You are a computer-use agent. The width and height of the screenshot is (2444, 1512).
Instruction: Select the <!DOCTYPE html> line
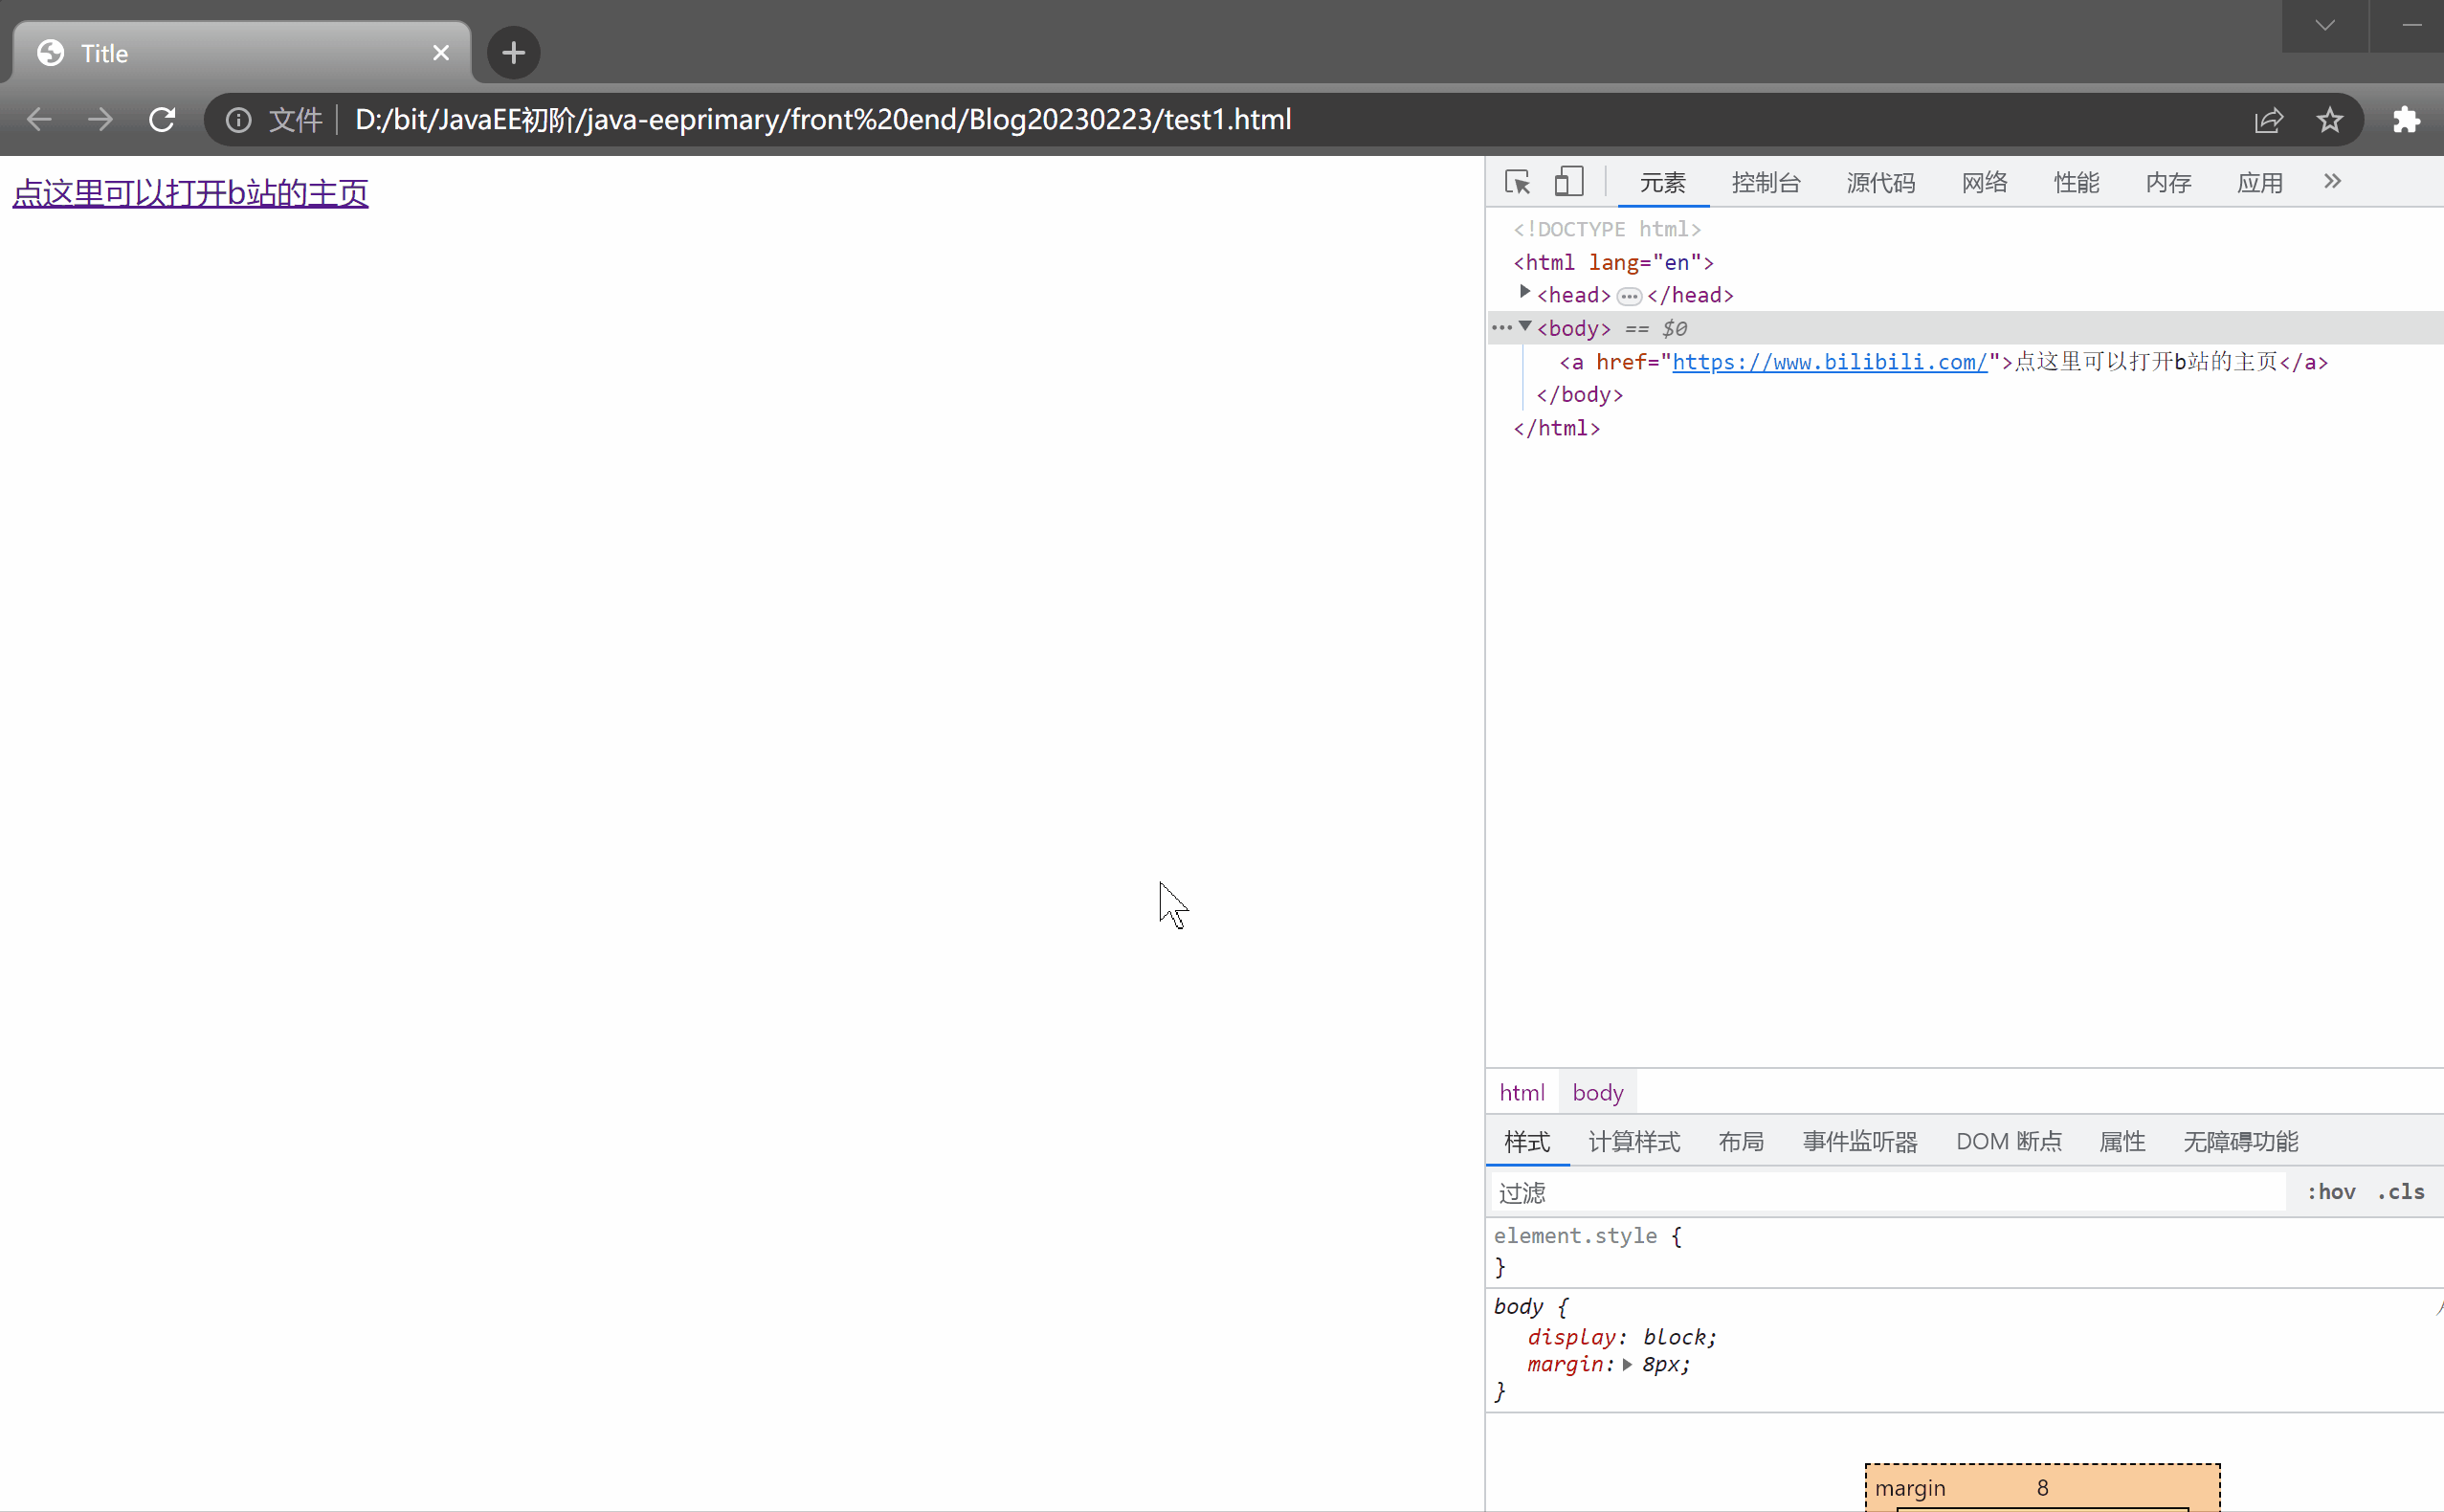pyautogui.click(x=1606, y=229)
